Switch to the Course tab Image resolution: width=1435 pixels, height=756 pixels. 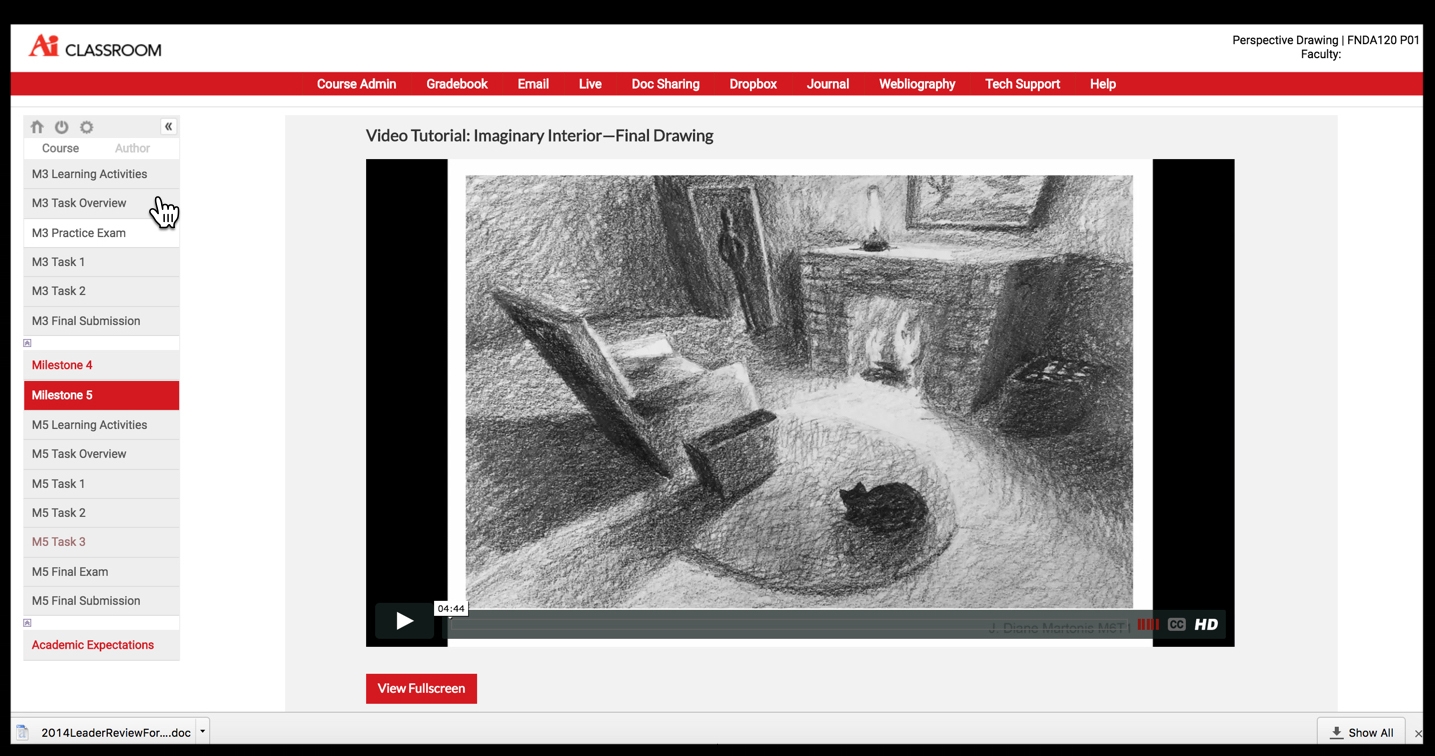point(60,148)
